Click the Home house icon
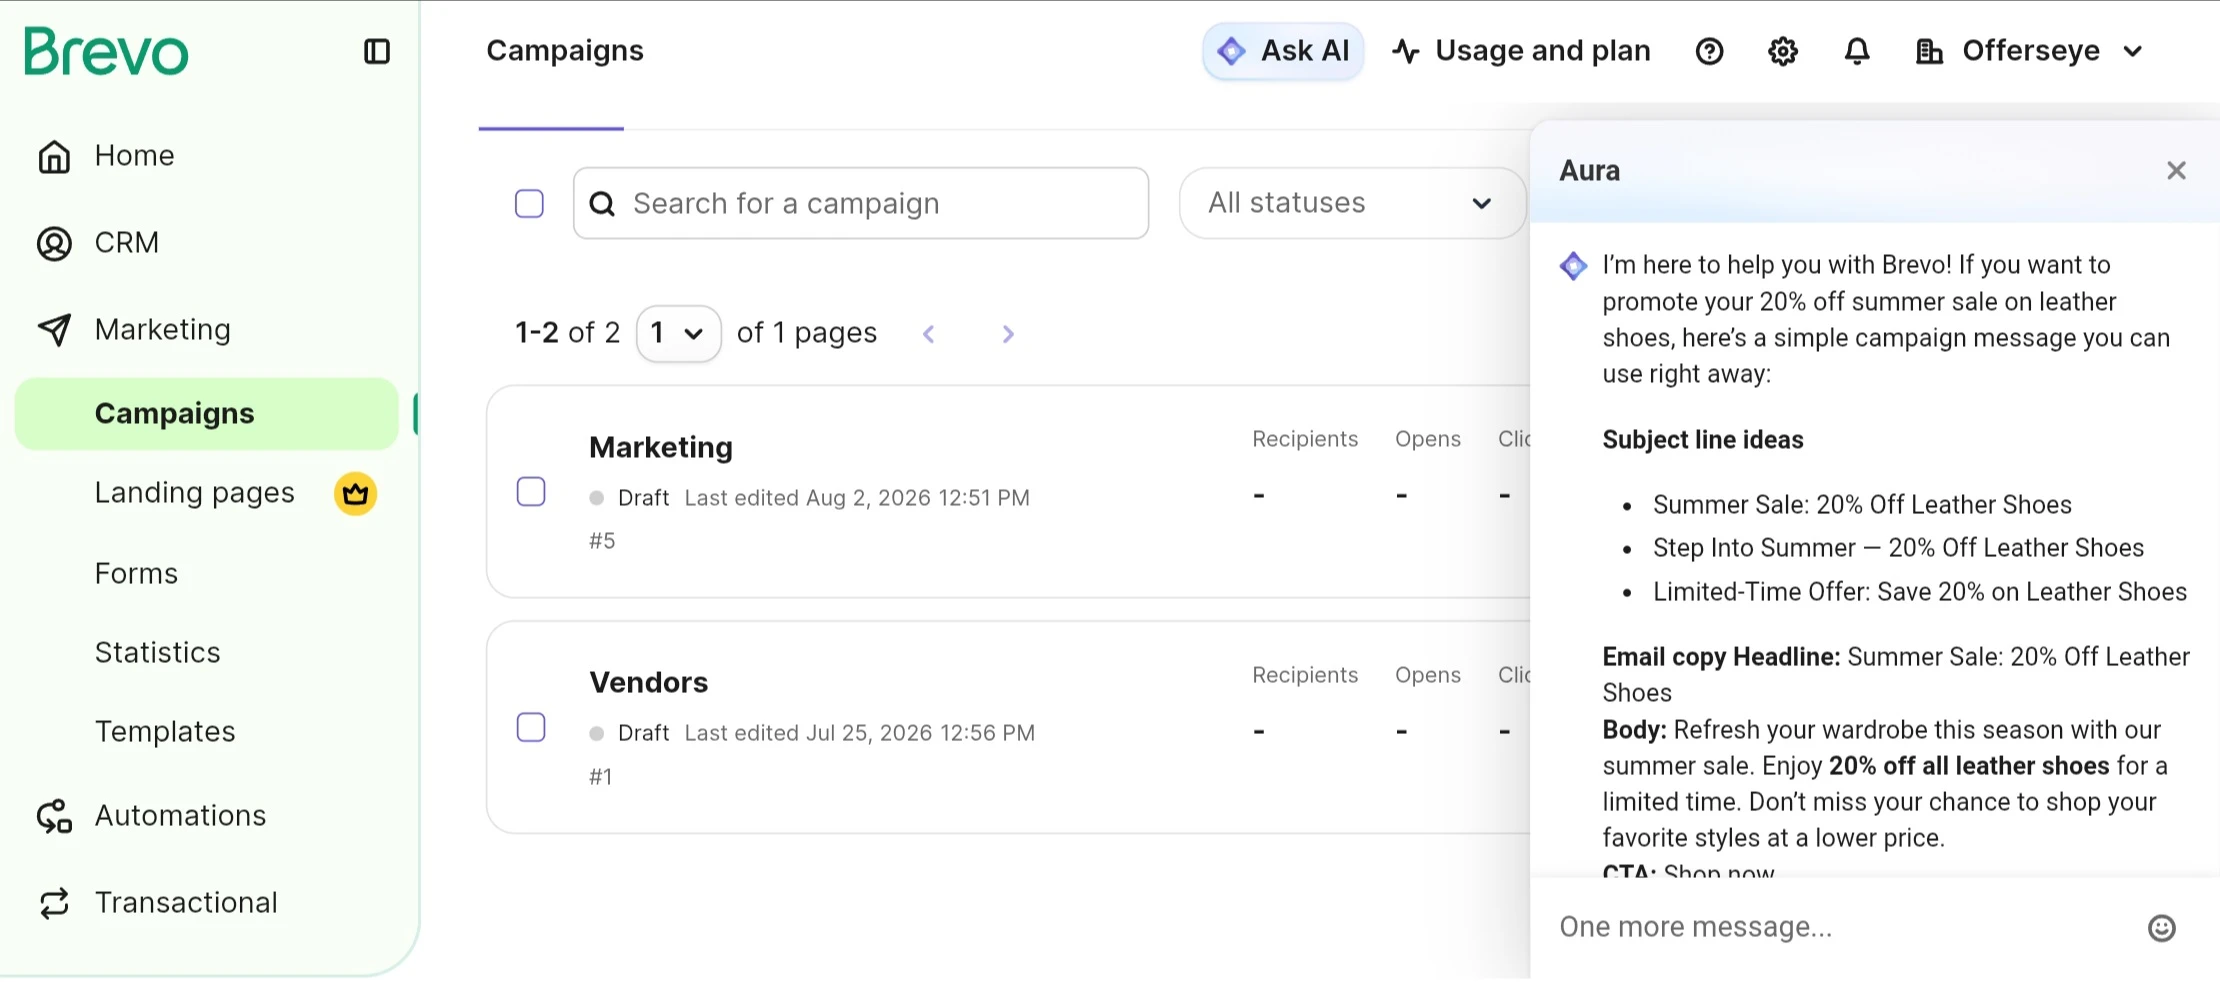Screen dimensions: 2220x982 coord(54,156)
